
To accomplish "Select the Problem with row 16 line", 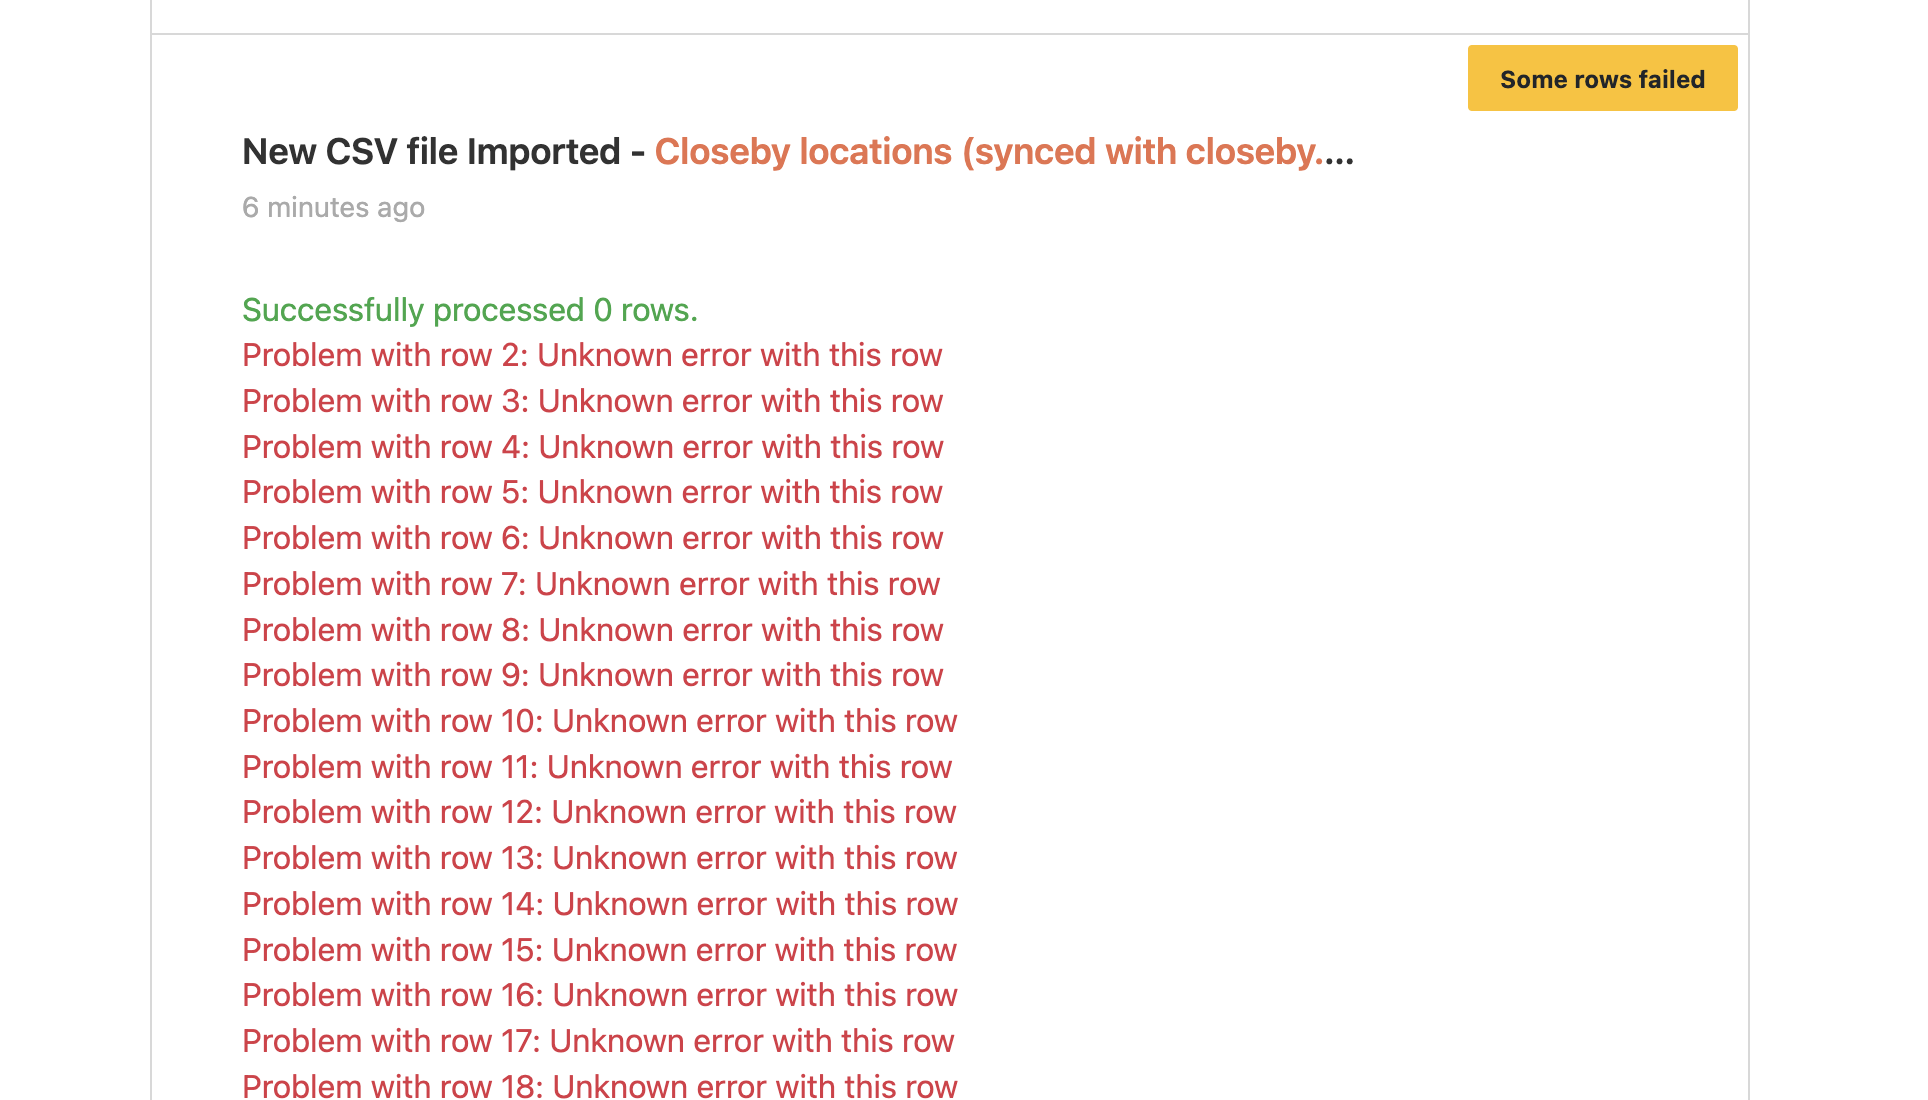I will [599, 995].
